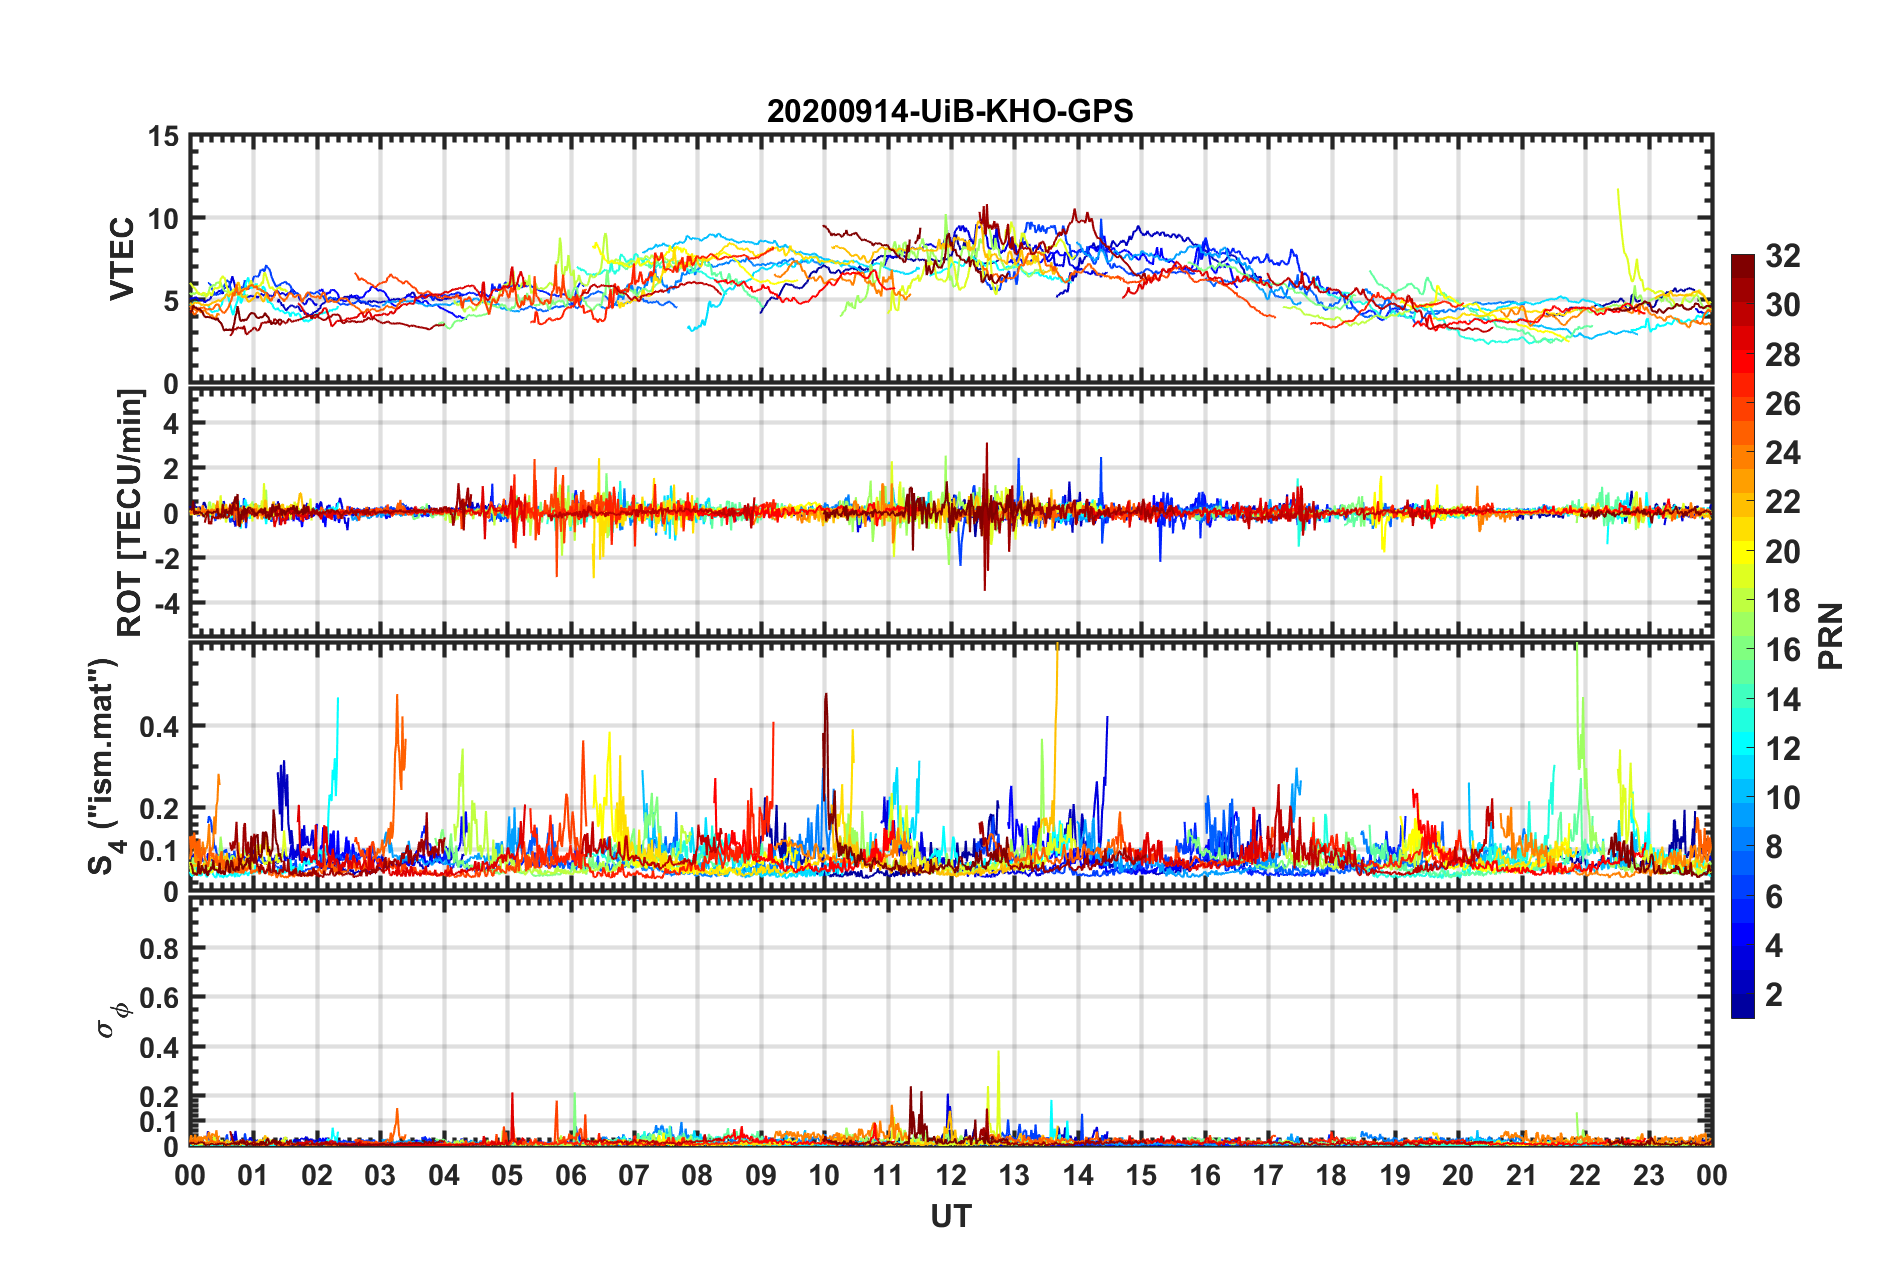Click the plot title 20200914-UiB-KHO-GPS
Image resolution: width=1902 pixels, height=1272 pixels.
[x=950, y=111]
